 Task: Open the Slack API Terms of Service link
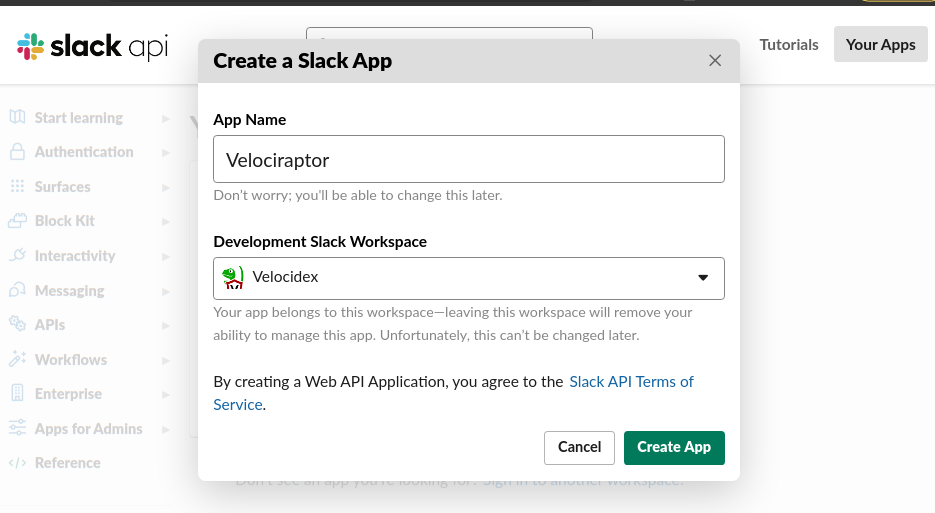pos(630,382)
